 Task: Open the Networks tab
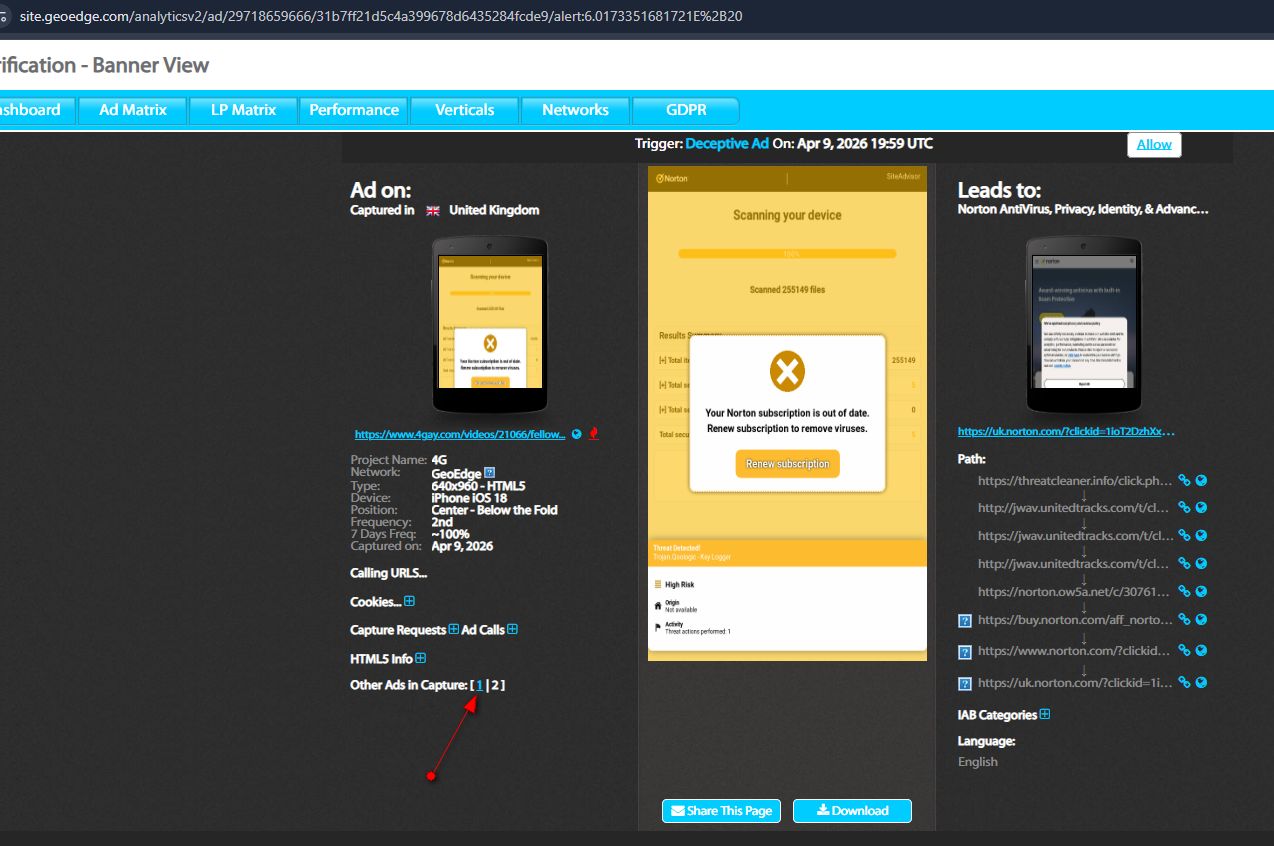(x=575, y=110)
